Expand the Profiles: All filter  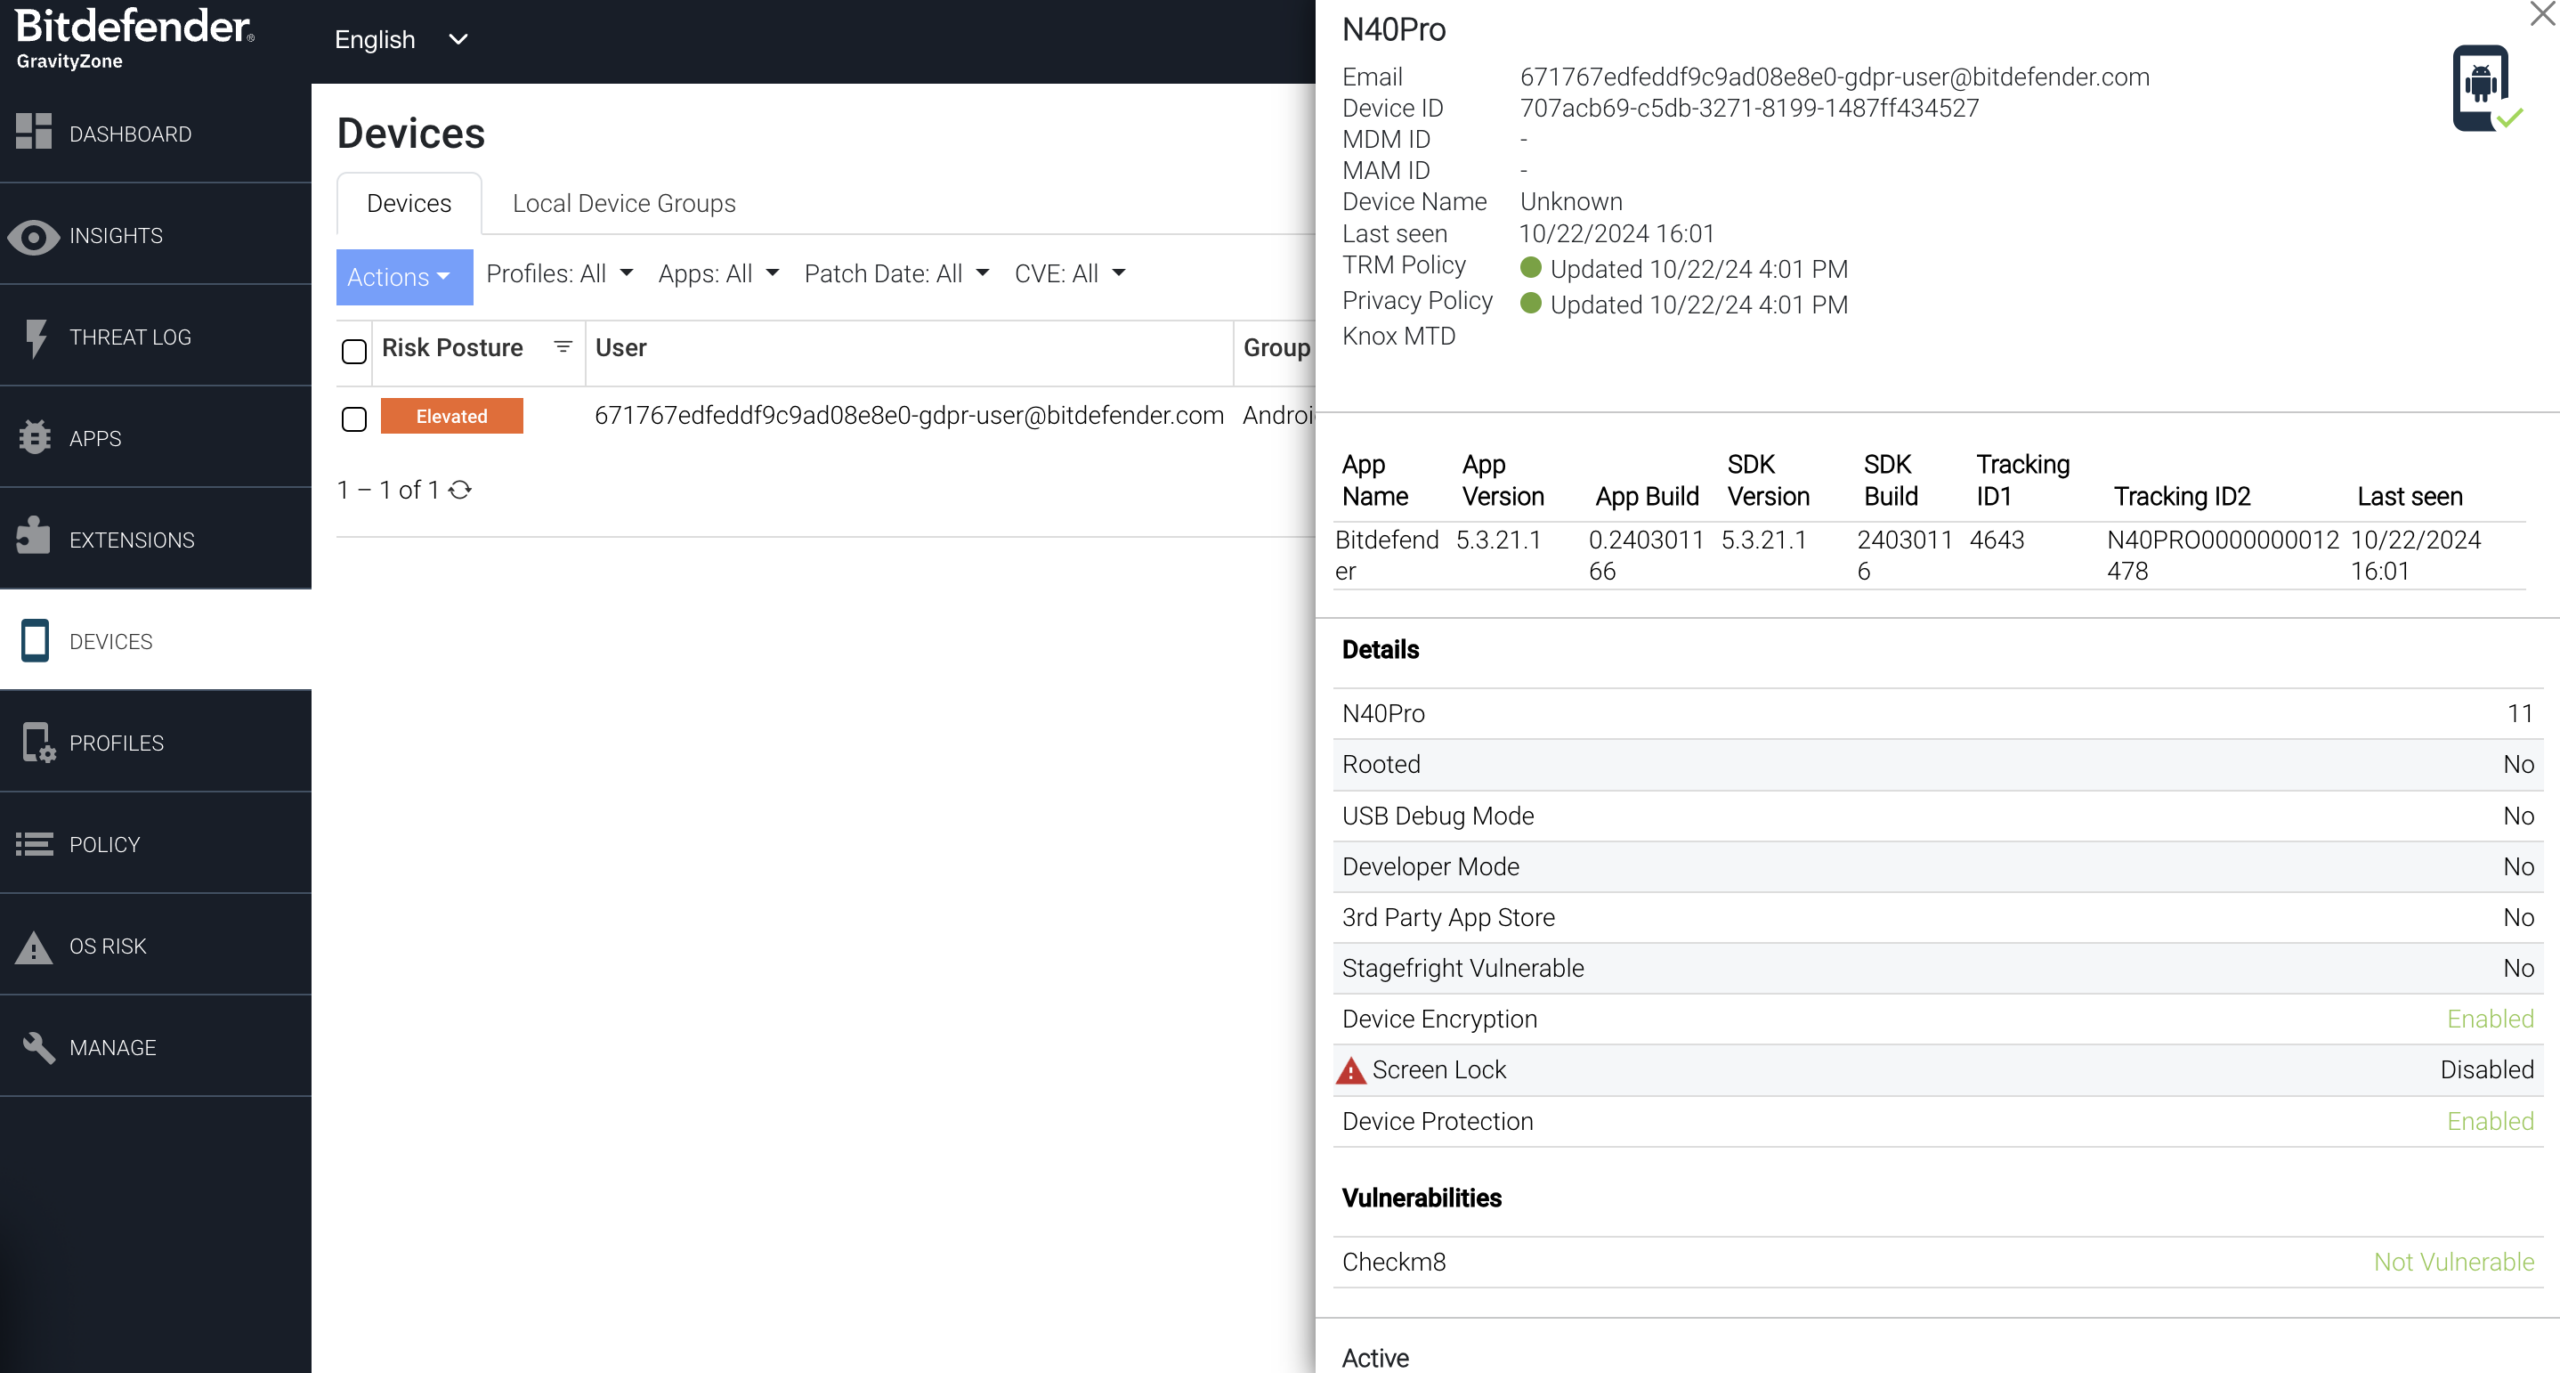click(x=560, y=274)
